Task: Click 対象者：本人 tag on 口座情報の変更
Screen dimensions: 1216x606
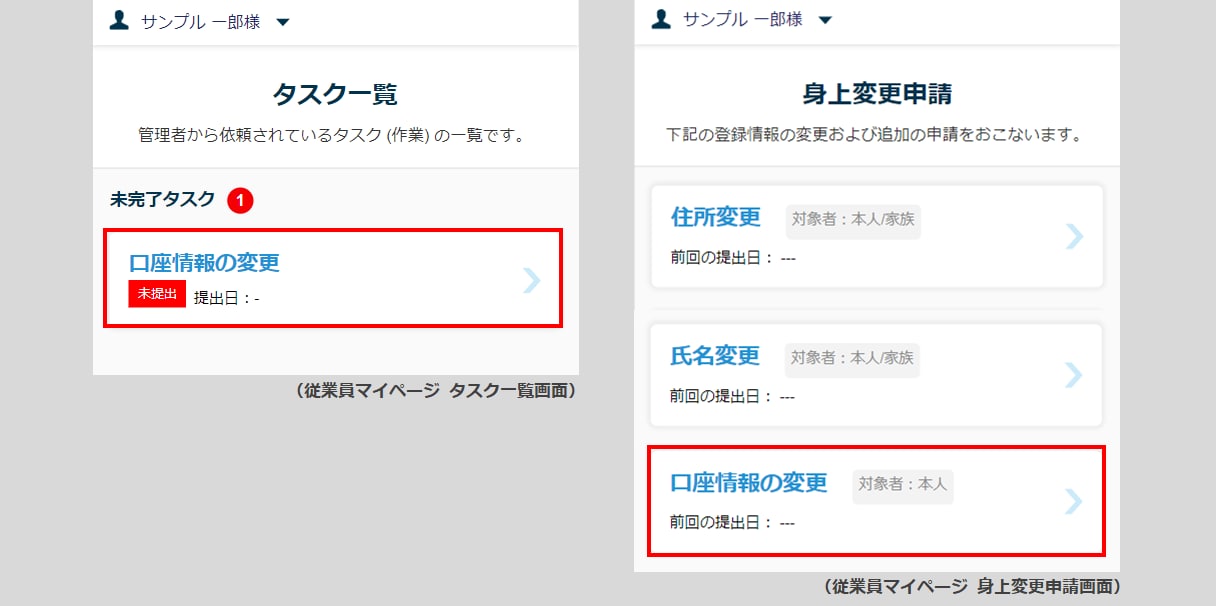Action: click(x=903, y=485)
